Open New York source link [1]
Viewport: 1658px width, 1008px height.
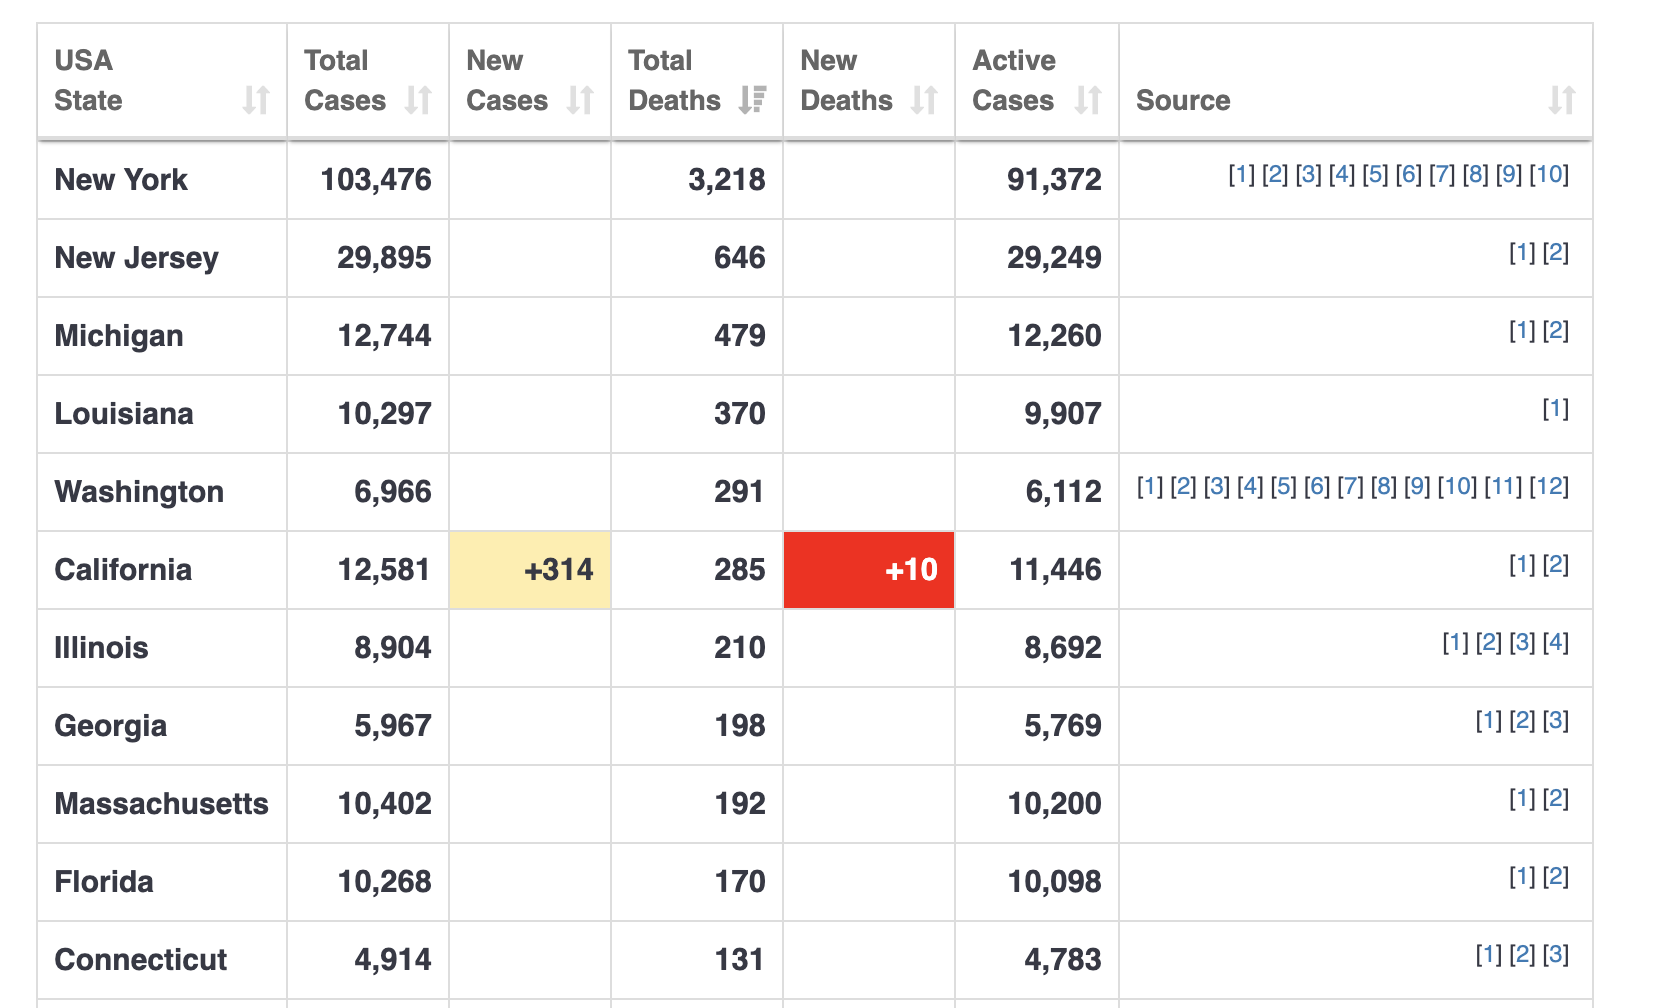1241,174
